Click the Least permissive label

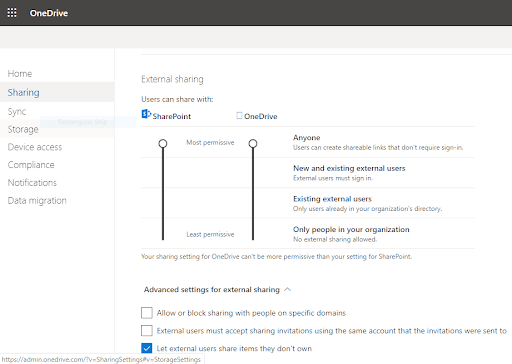click(210, 235)
